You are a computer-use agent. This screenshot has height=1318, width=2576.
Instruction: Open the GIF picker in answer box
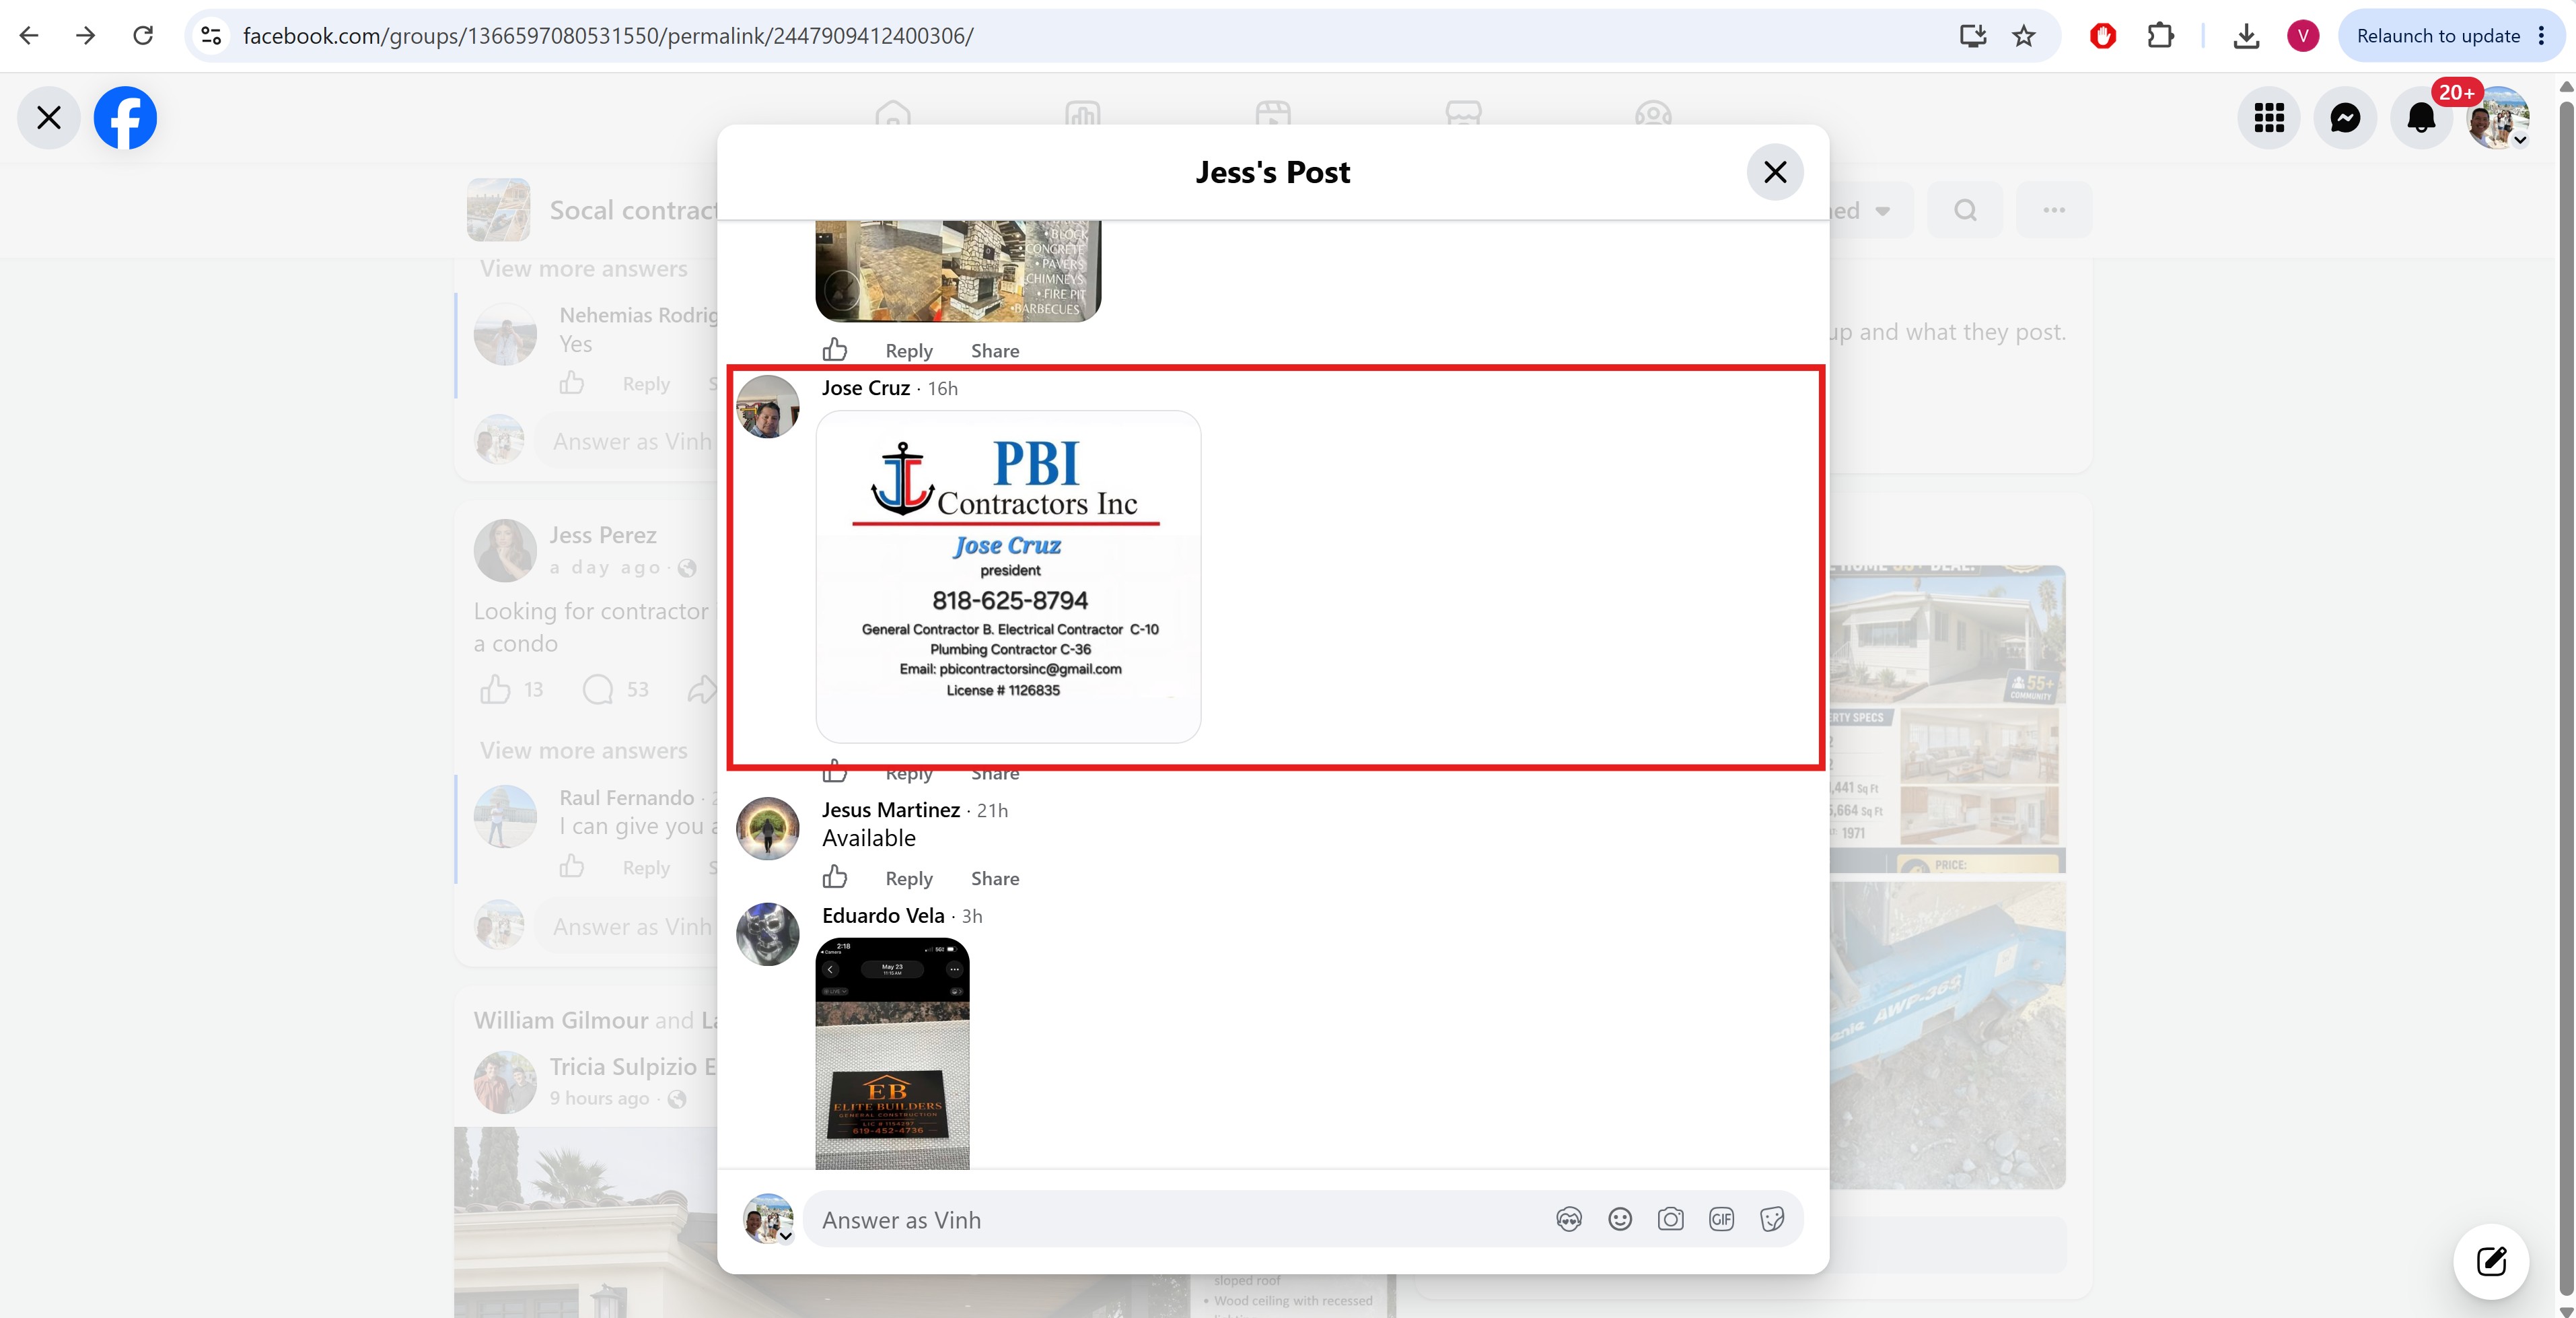(1721, 1220)
